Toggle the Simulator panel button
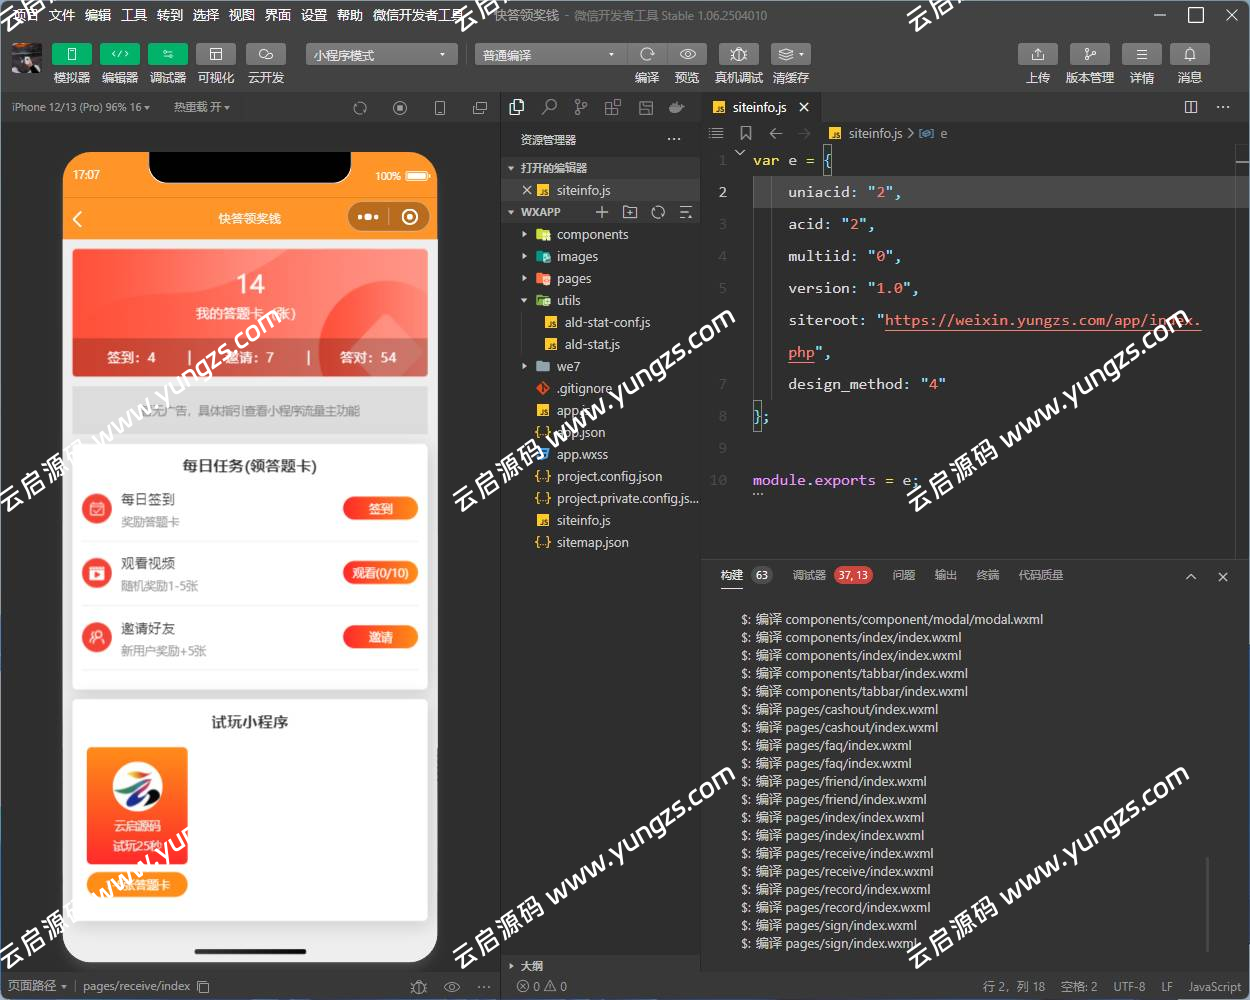This screenshot has height=1000, width=1250. (71, 54)
